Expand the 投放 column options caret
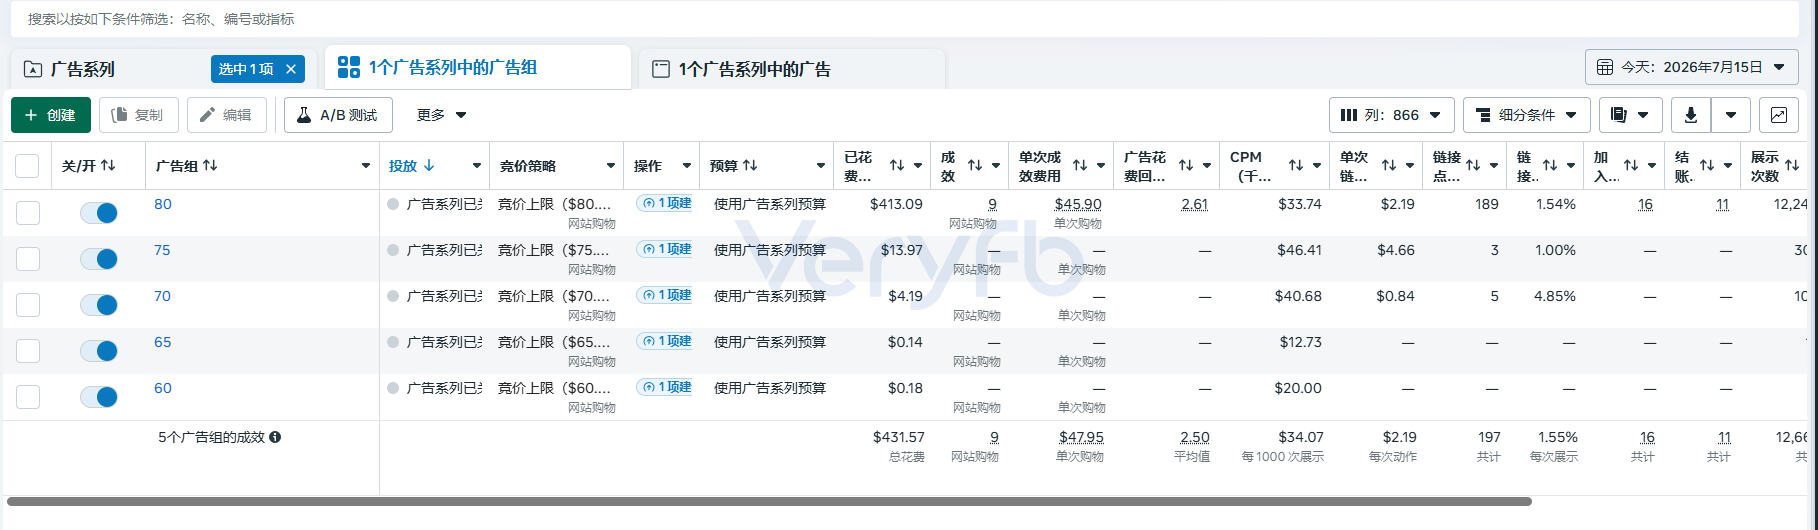1818x530 pixels. (x=477, y=166)
